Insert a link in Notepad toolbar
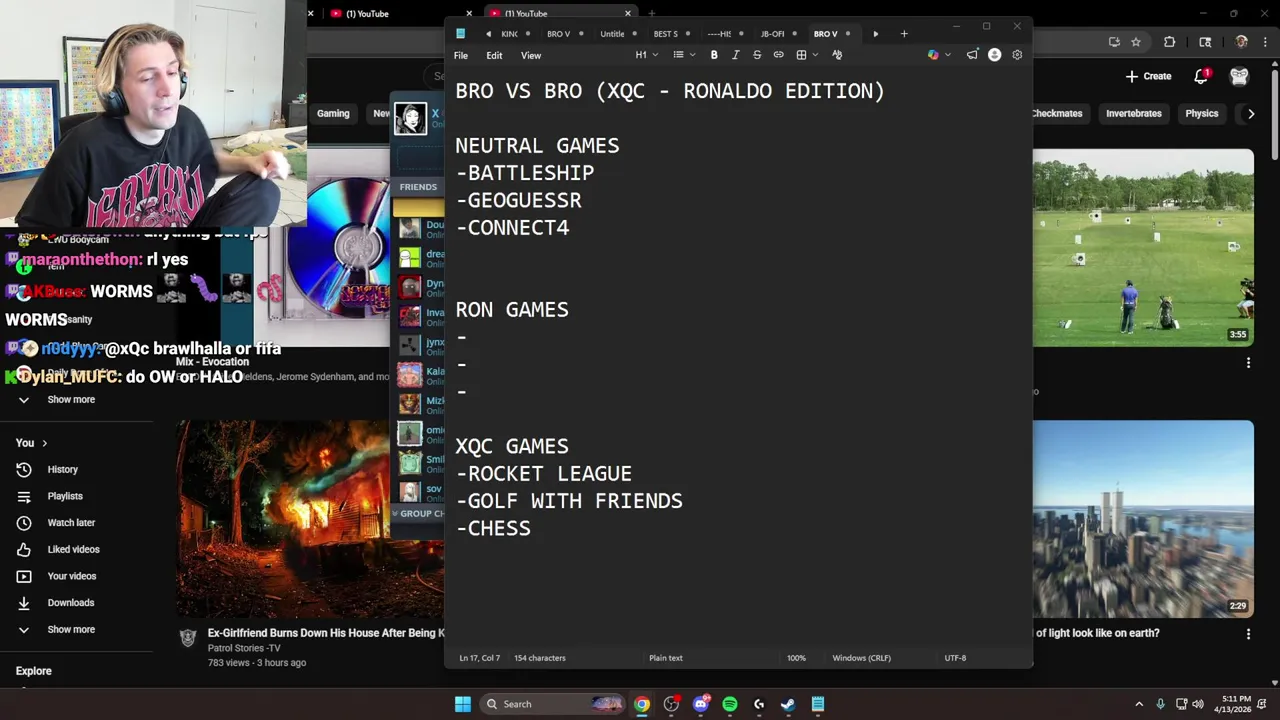Viewport: 1280px width, 720px height. click(778, 55)
